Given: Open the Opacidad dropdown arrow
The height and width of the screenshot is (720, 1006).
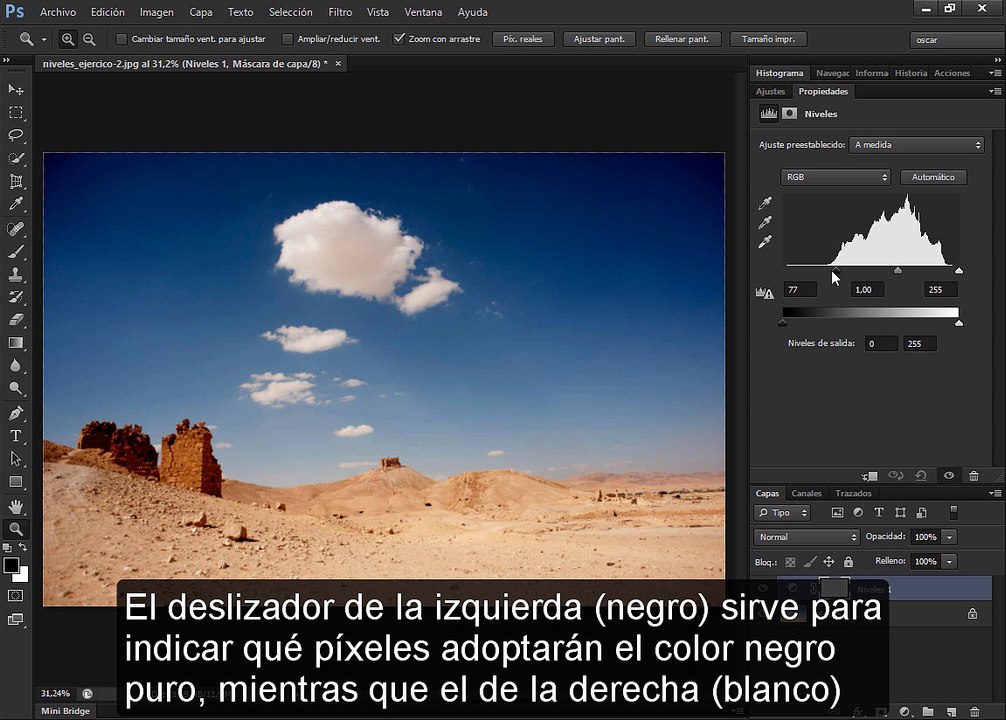Looking at the screenshot, I should 950,537.
